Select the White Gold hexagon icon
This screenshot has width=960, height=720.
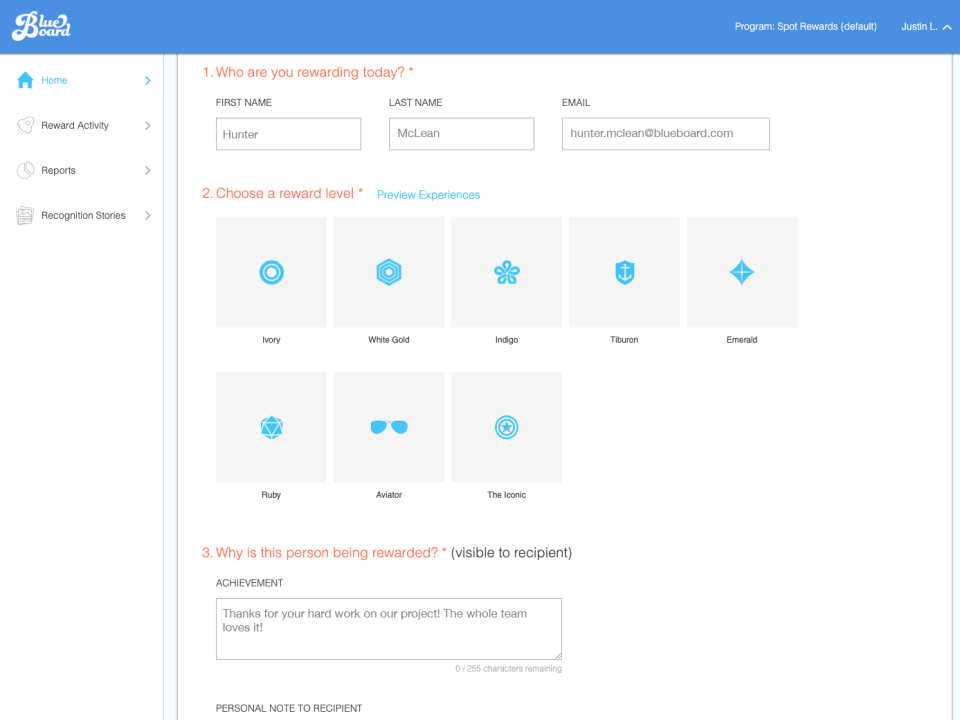point(388,271)
